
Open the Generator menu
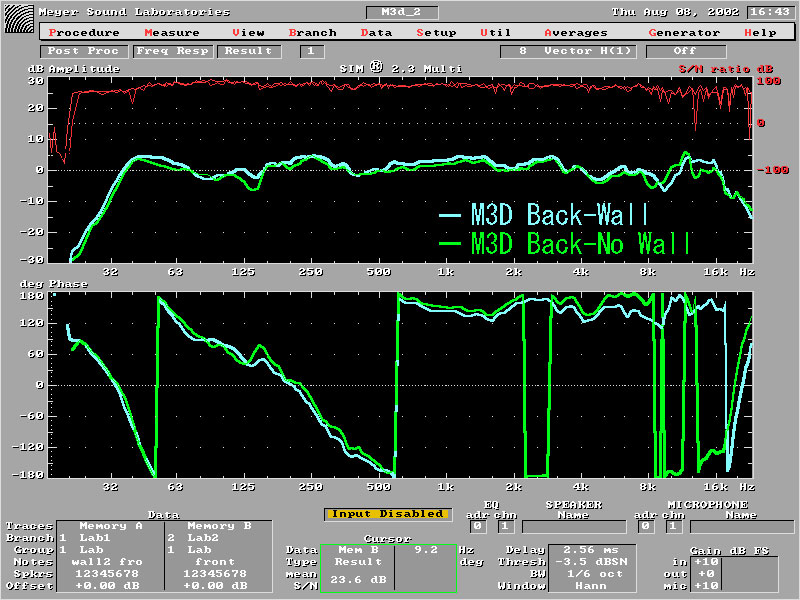(684, 33)
